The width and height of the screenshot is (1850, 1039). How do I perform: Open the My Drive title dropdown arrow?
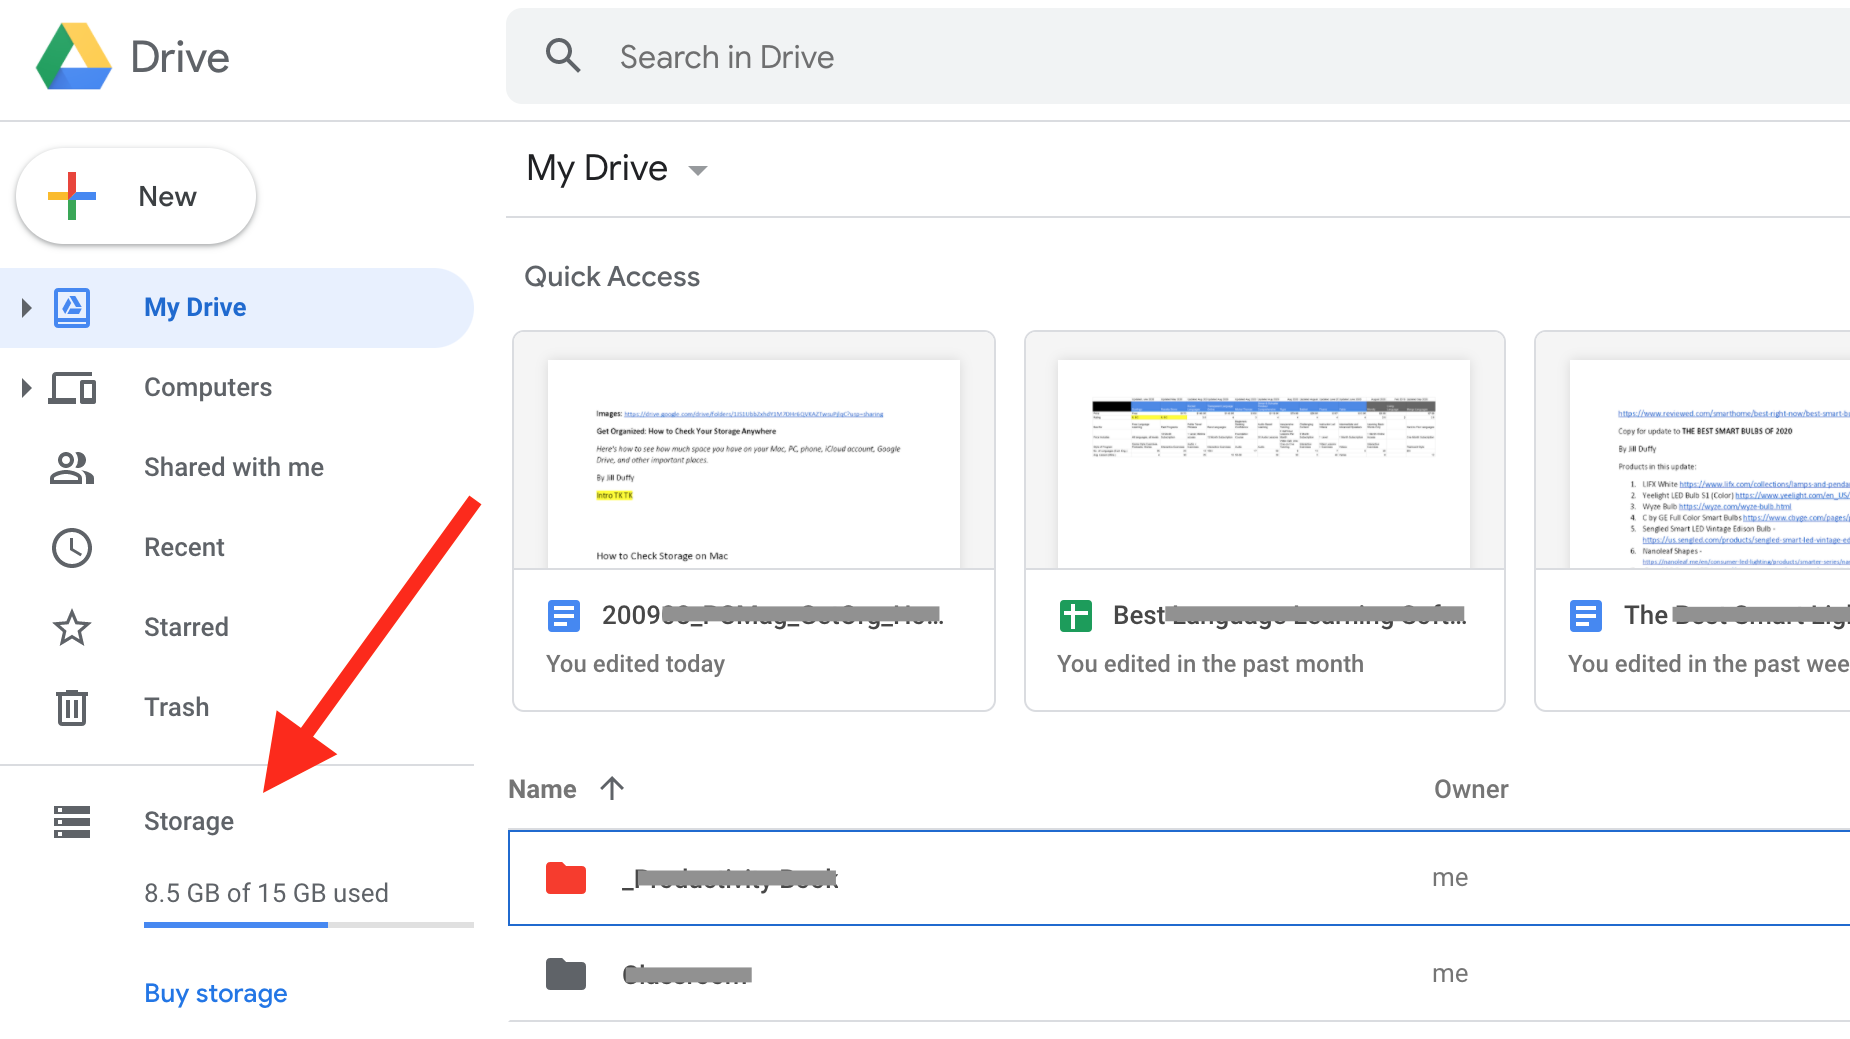point(698,170)
